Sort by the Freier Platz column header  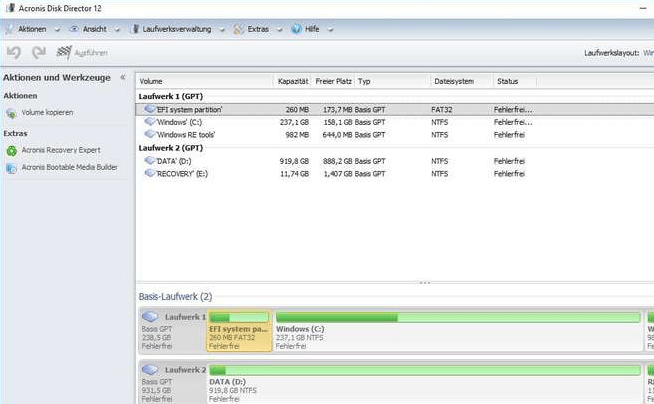tap(333, 81)
